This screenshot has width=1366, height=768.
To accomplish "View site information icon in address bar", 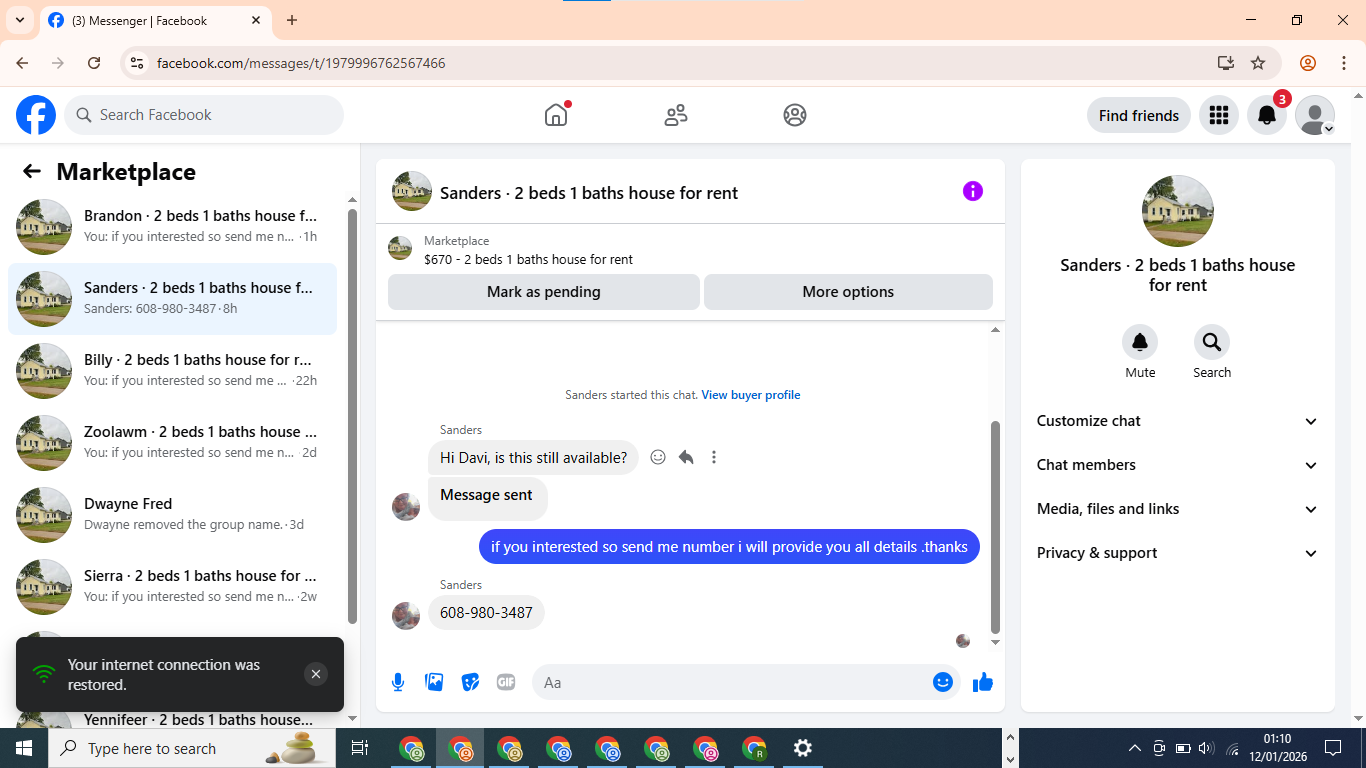I will pyautogui.click(x=138, y=63).
